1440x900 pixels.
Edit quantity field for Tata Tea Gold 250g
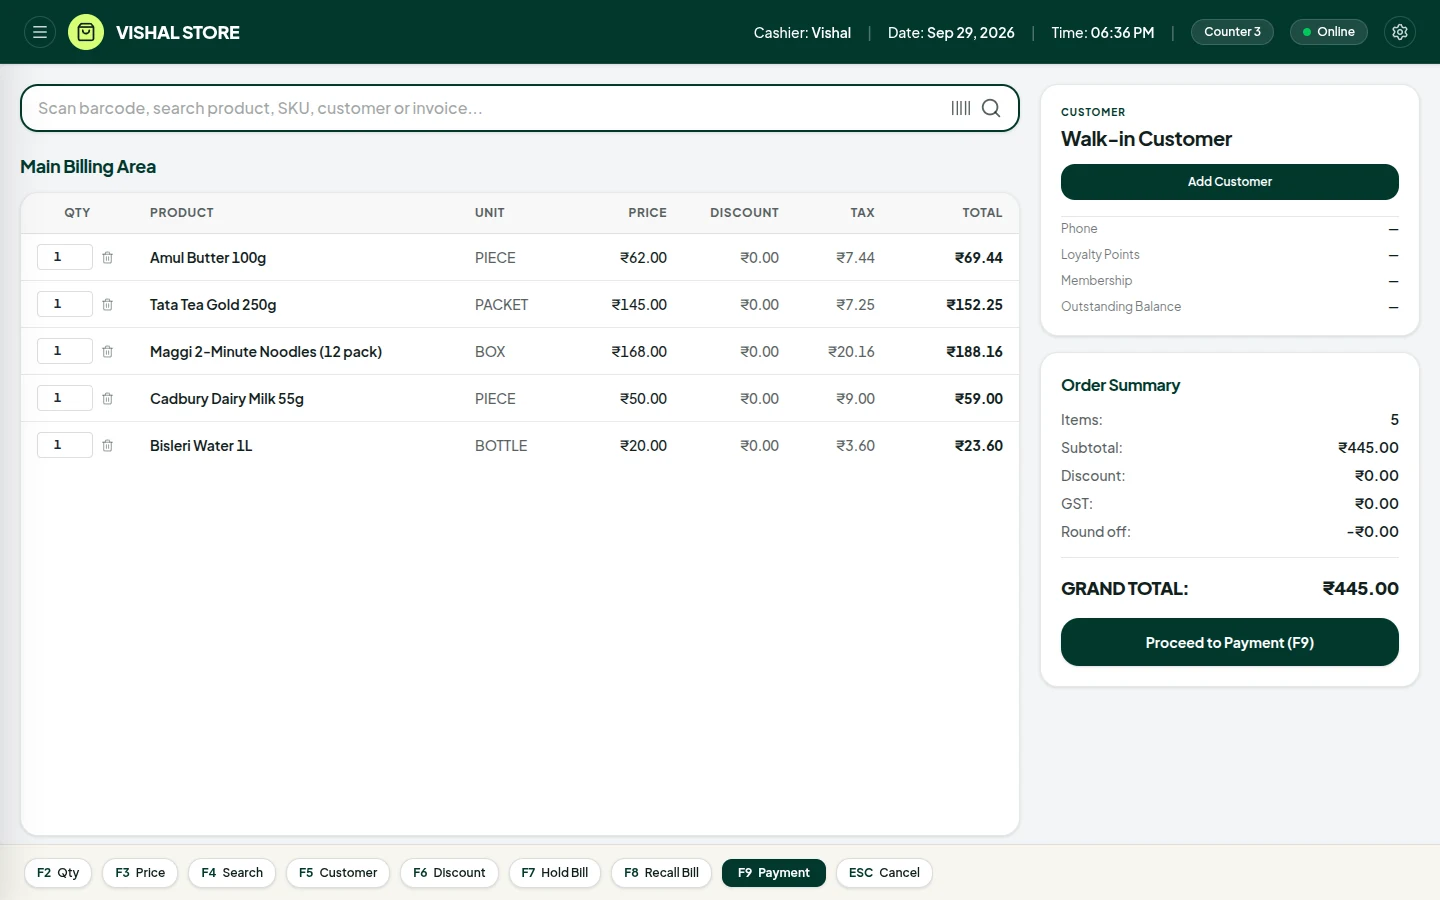click(x=65, y=304)
